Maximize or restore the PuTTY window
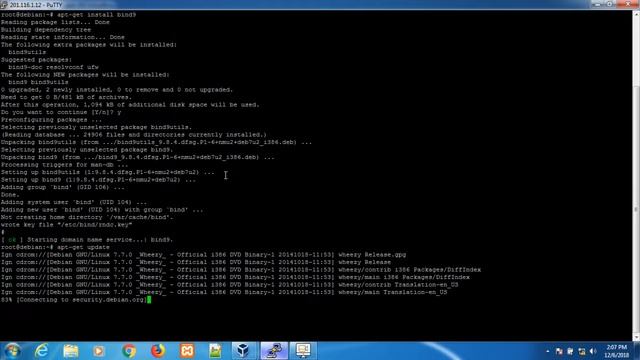Image resolution: width=640 pixels, height=360 pixels. coord(609,4)
